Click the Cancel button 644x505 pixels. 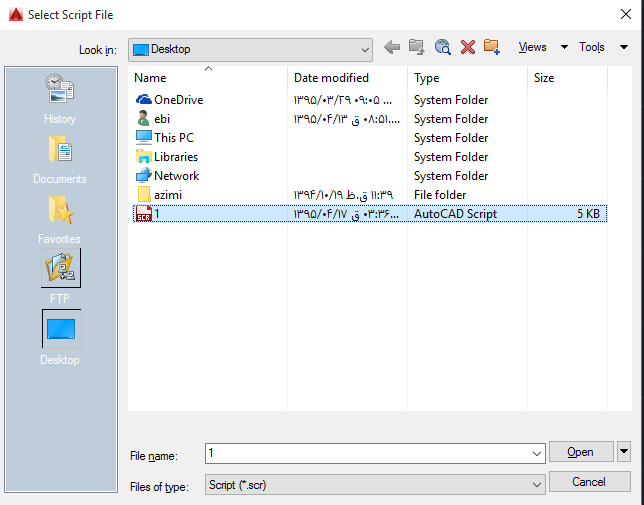pyautogui.click(x=589, y=482)
